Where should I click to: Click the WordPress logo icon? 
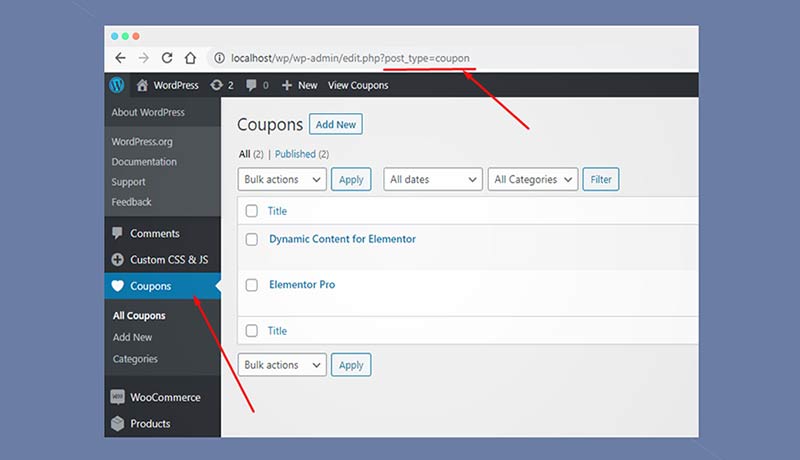click(x=118, y=85)
